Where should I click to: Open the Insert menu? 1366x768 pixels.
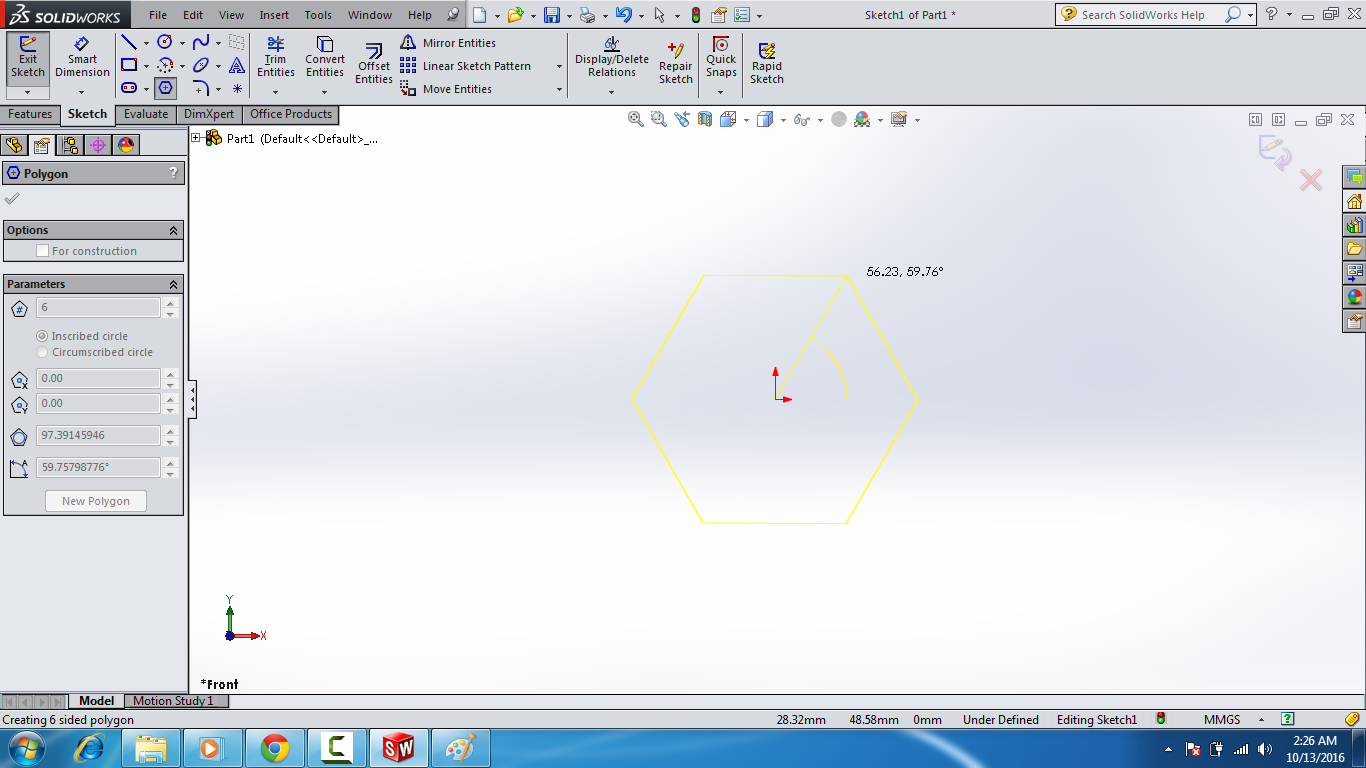click(274, 15)
